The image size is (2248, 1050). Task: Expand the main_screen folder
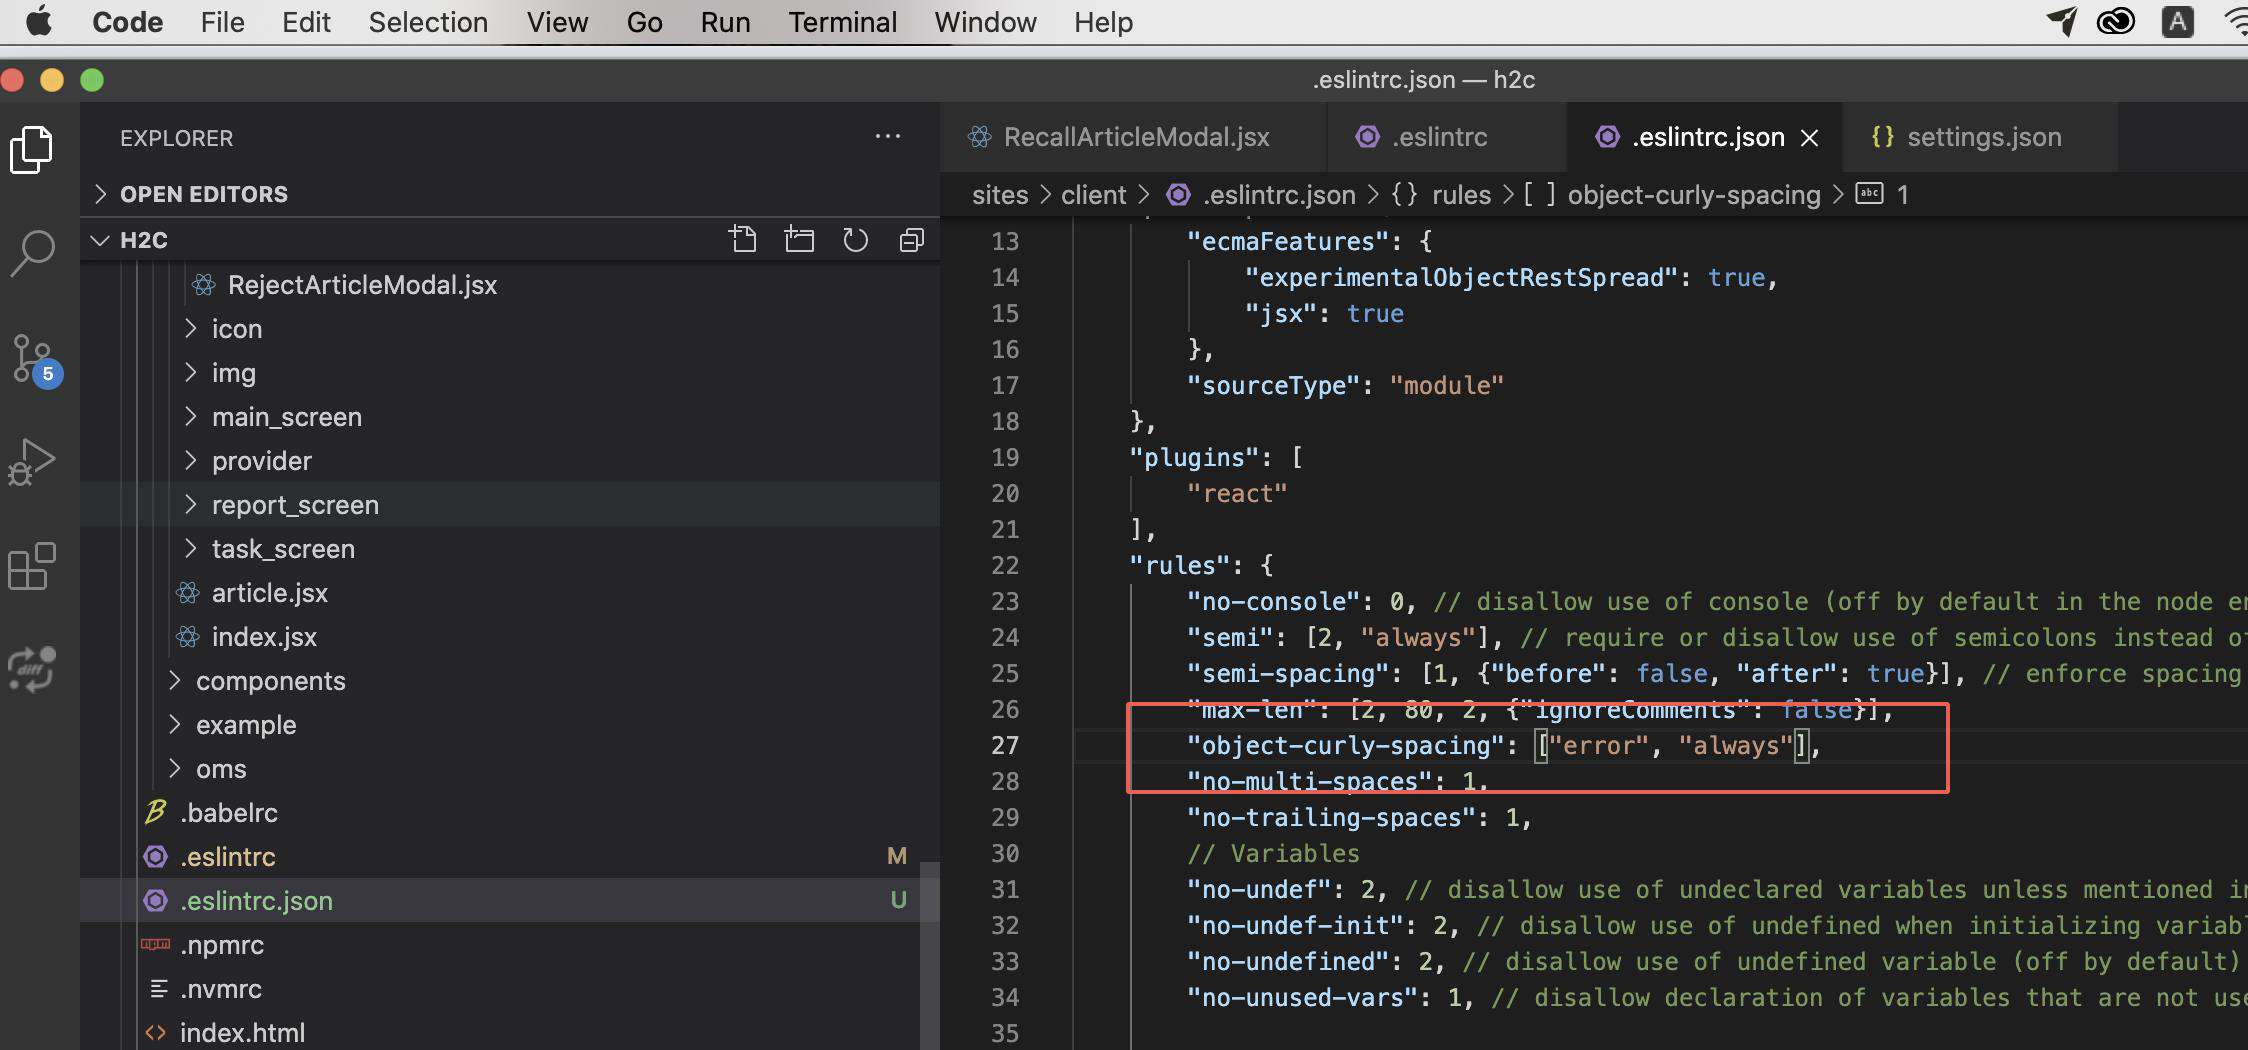287,417
